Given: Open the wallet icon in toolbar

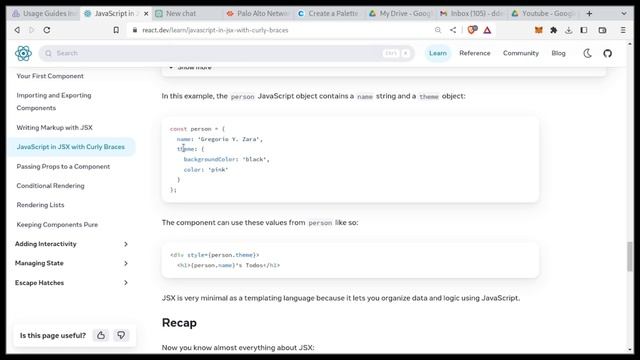Looking at the screenshot, I should coord(602,30).
